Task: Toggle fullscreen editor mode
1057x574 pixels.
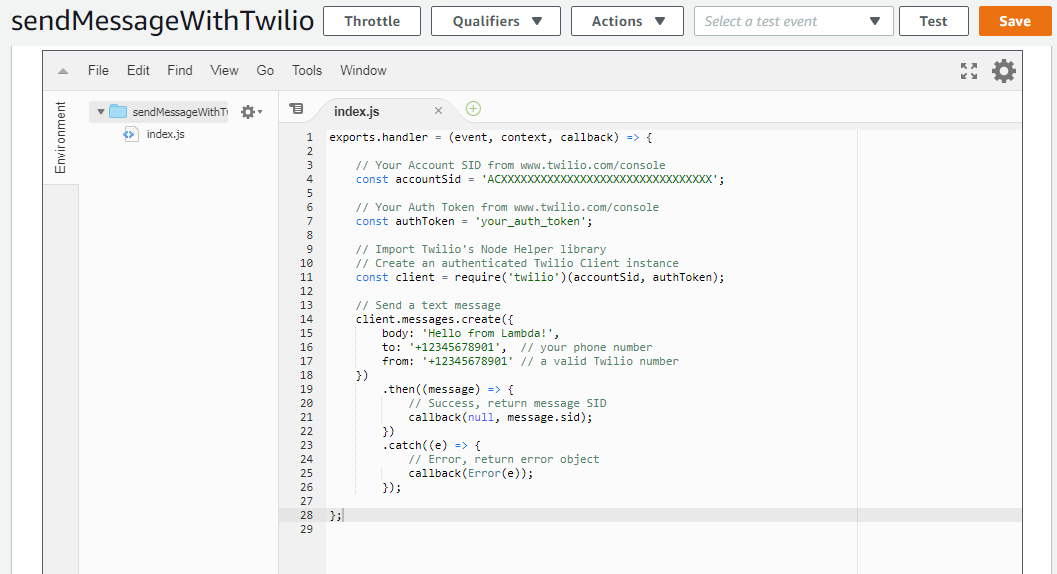Action: point(969,71)
